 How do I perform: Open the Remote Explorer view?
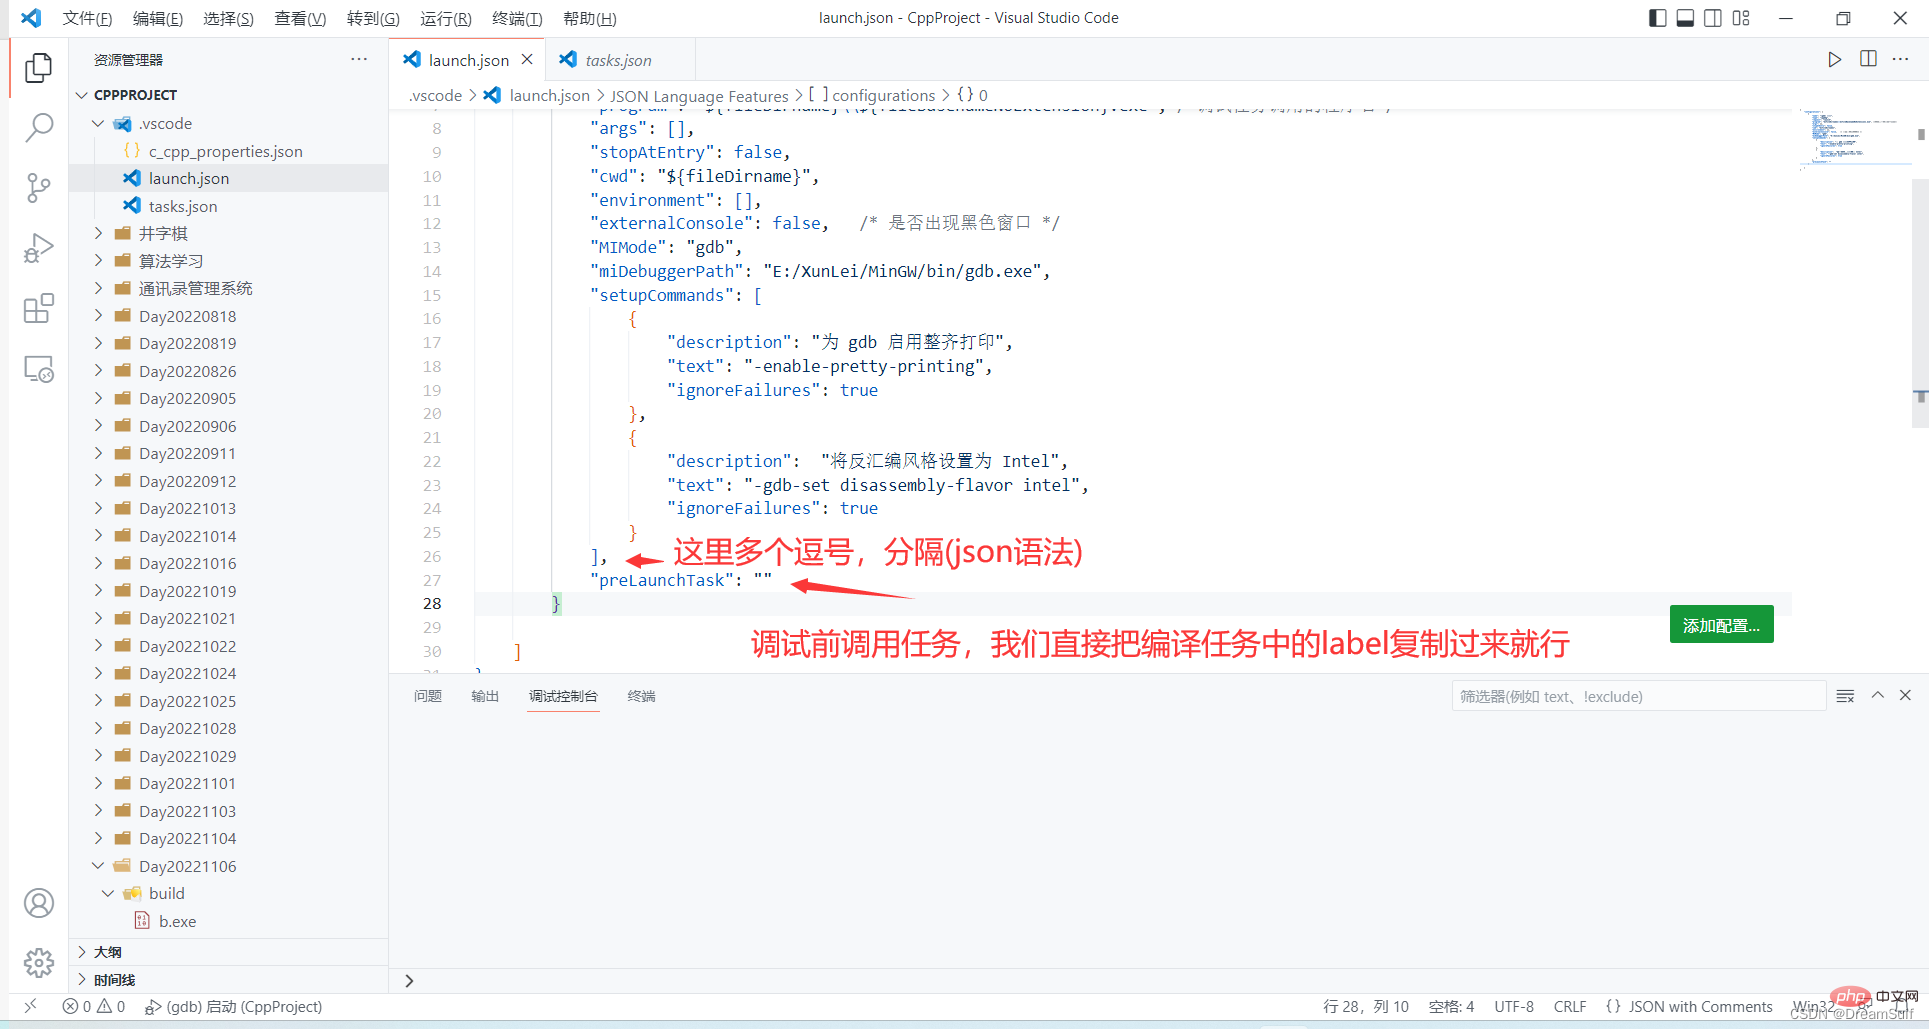click(39, 368)
